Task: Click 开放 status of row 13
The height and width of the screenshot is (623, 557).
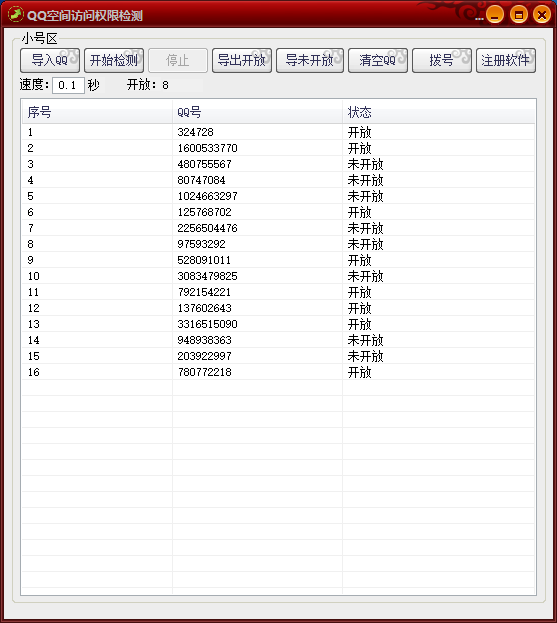Action: pos(360,324)
